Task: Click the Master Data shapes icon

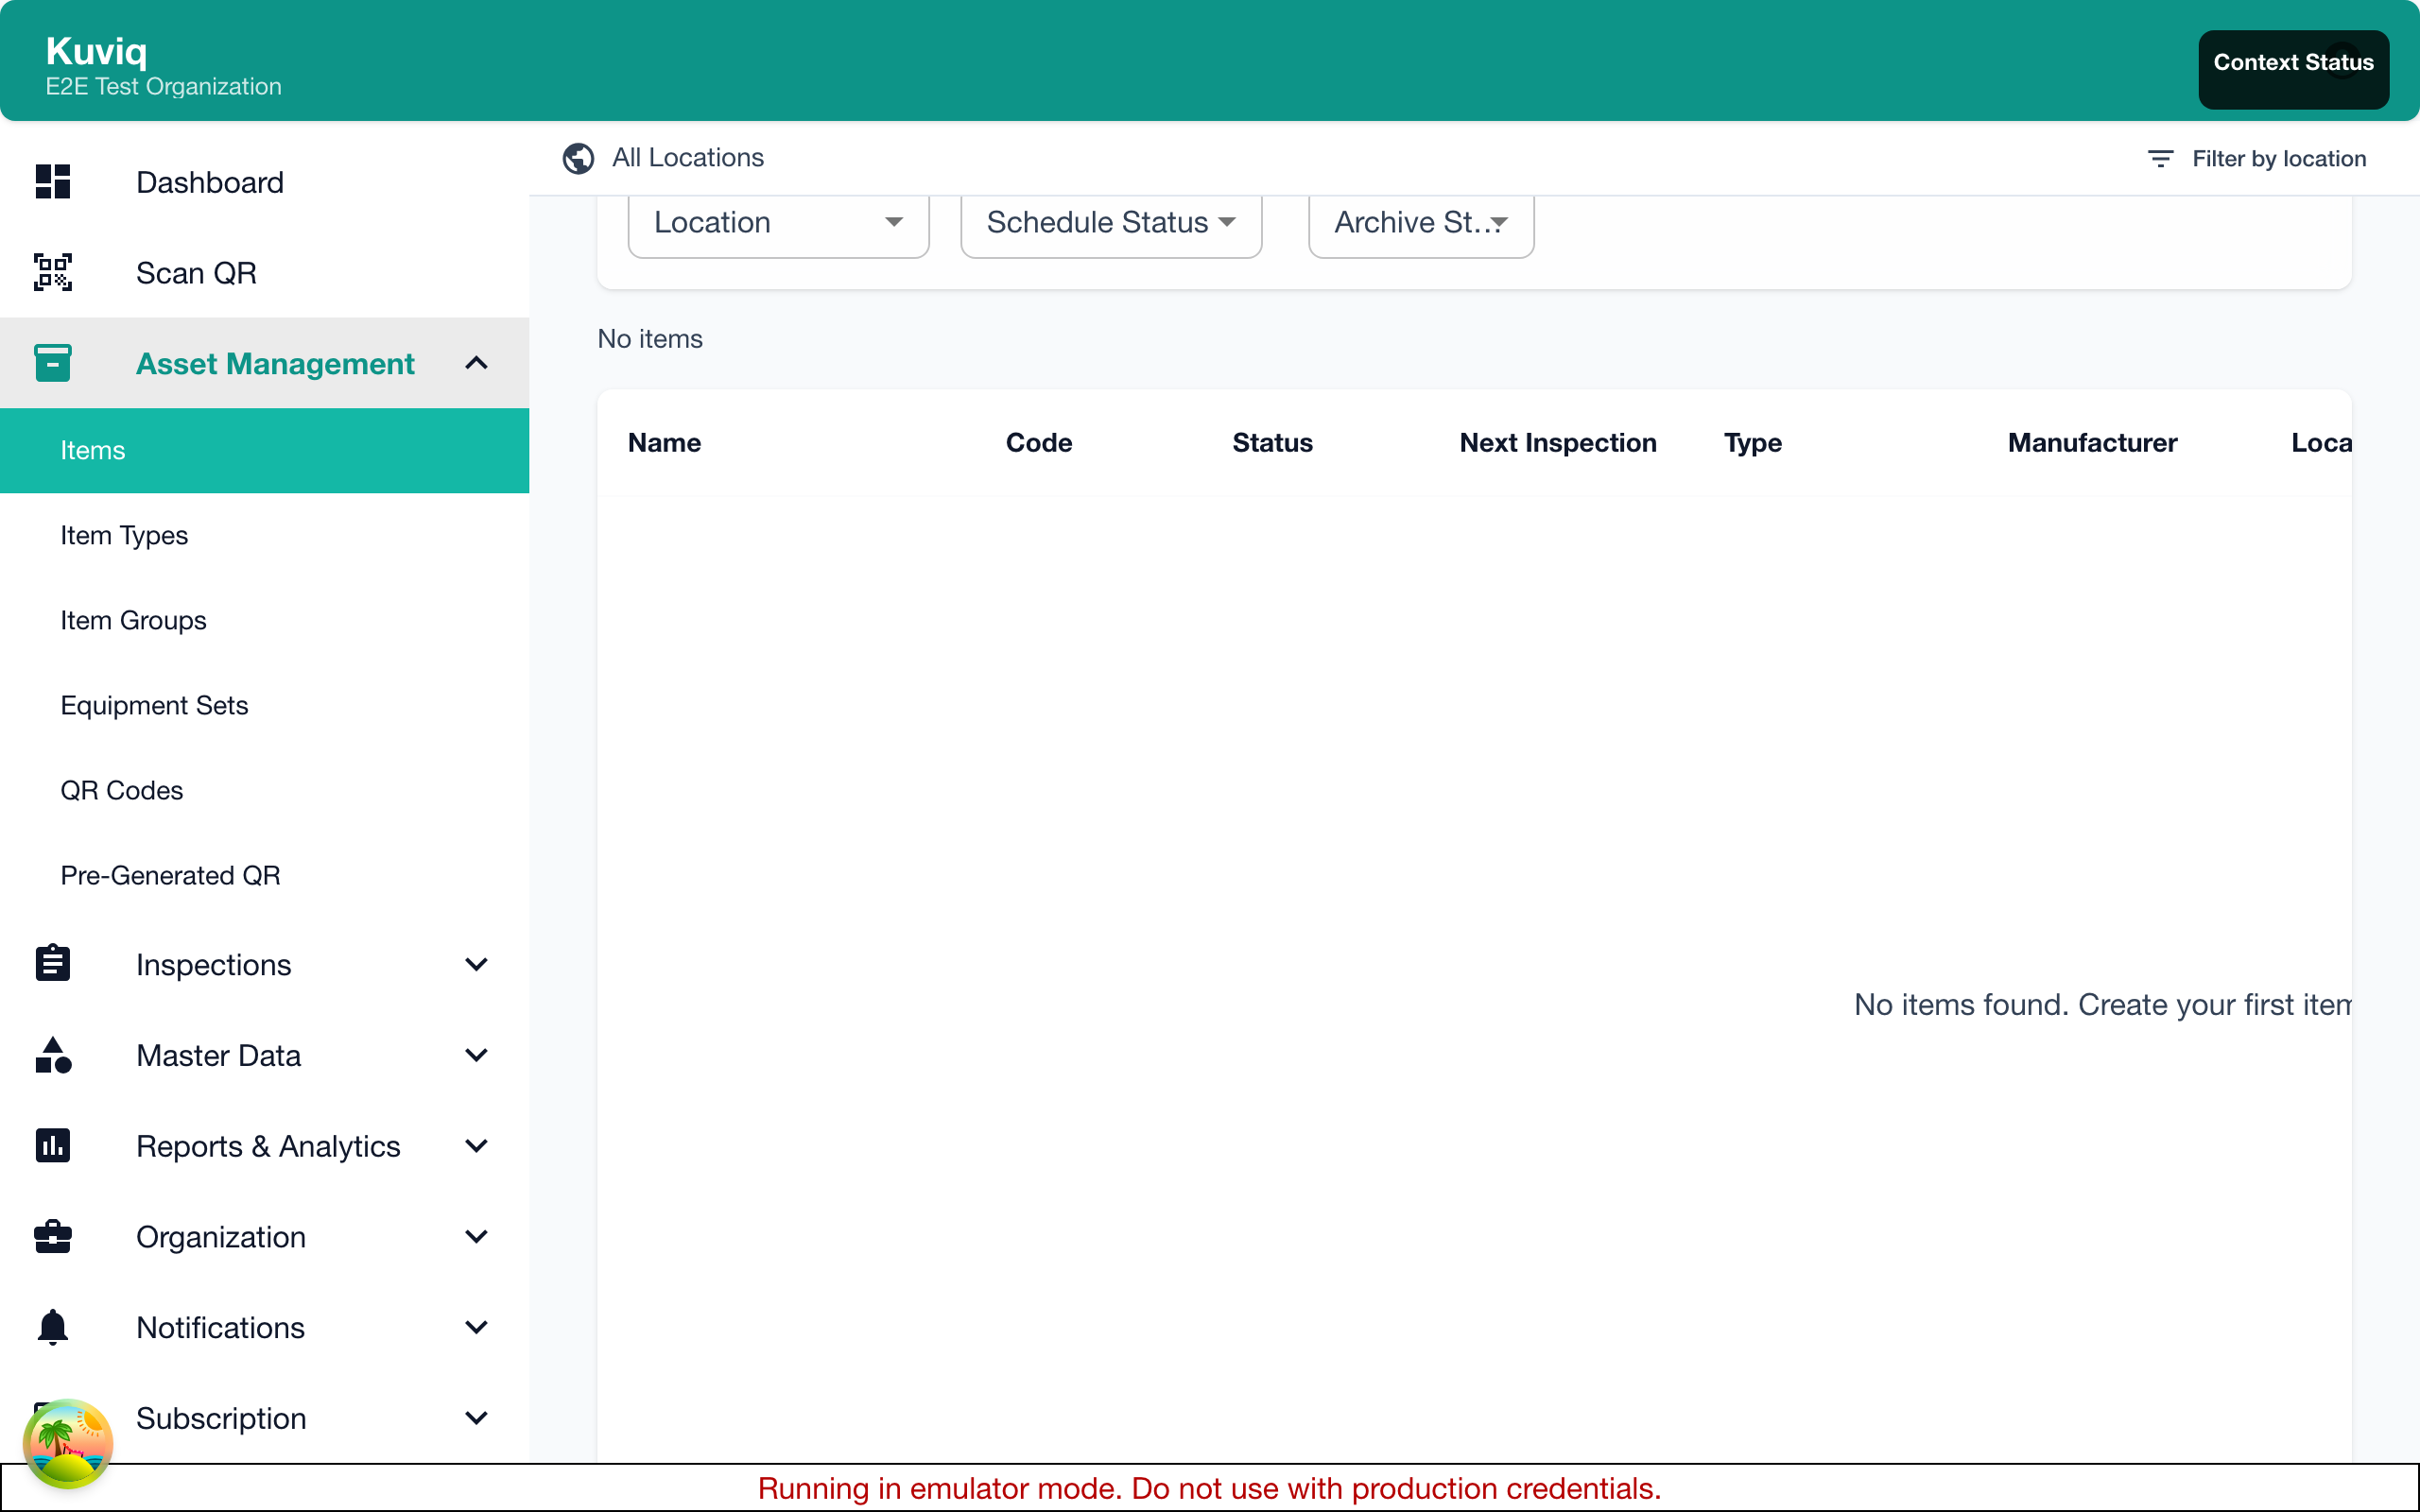Action: pyautogui.click(x=52, y=1055)
